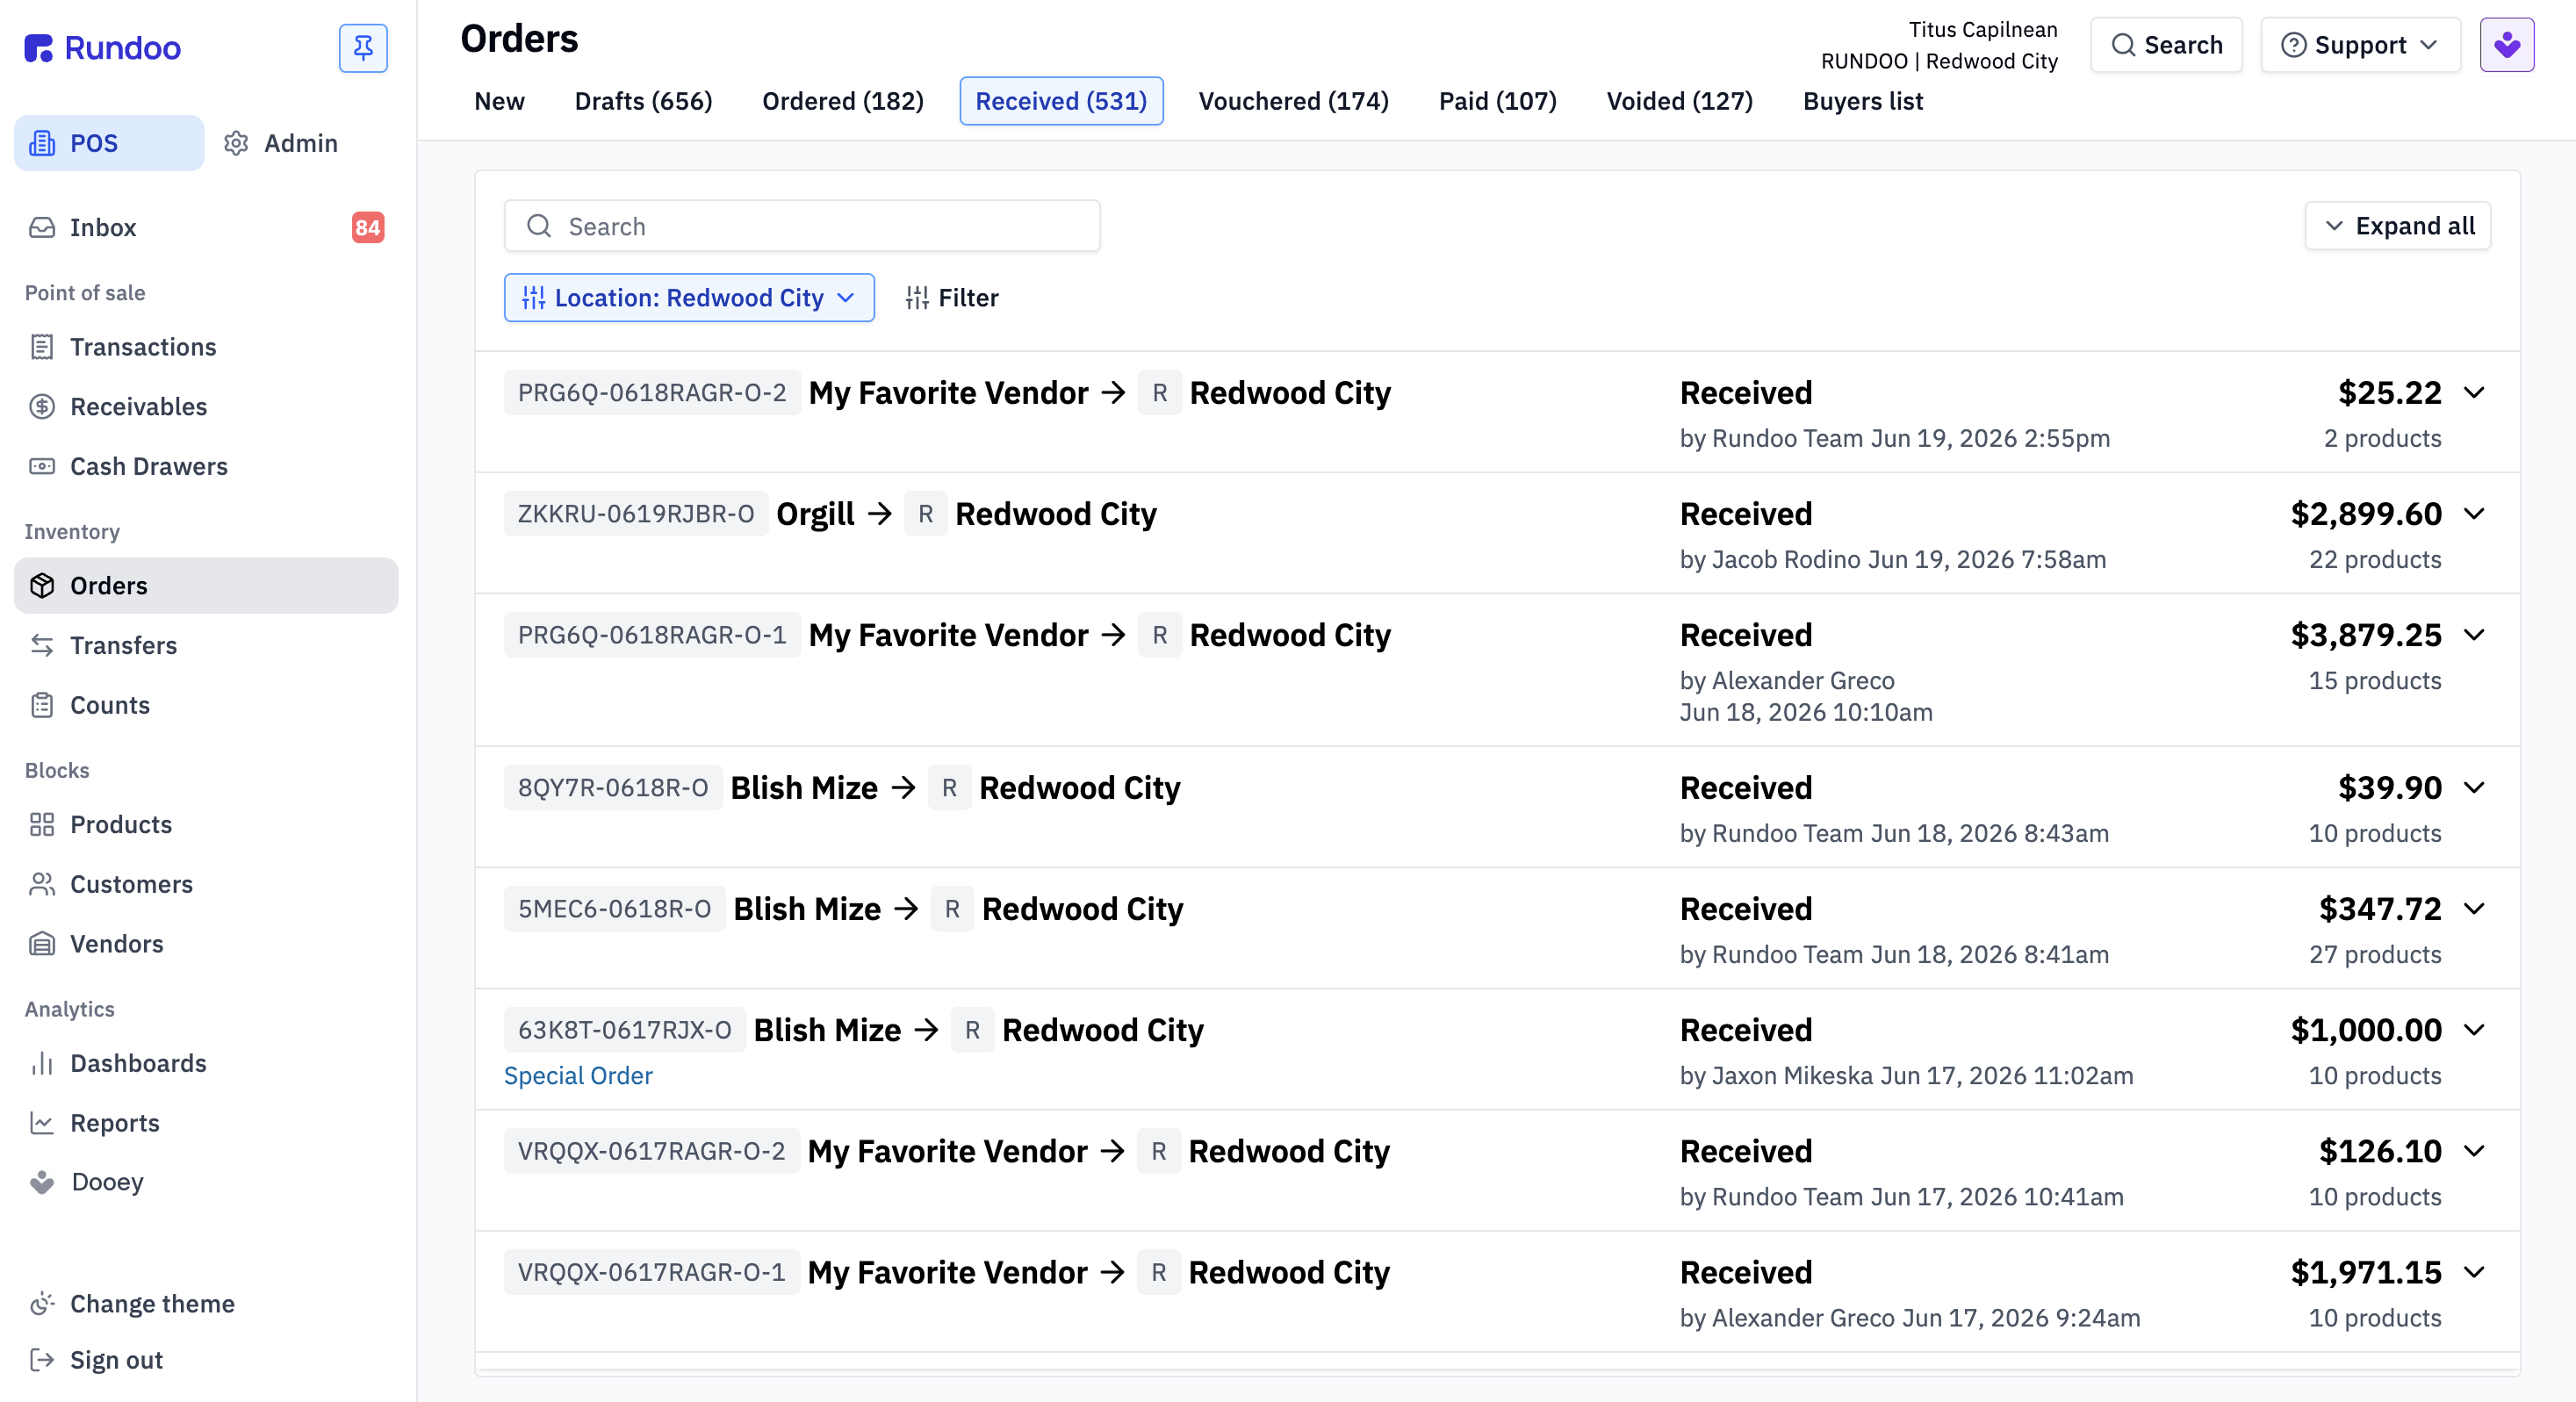Open Receivables section
The image size is (2576, 1402).
[206, 406]
